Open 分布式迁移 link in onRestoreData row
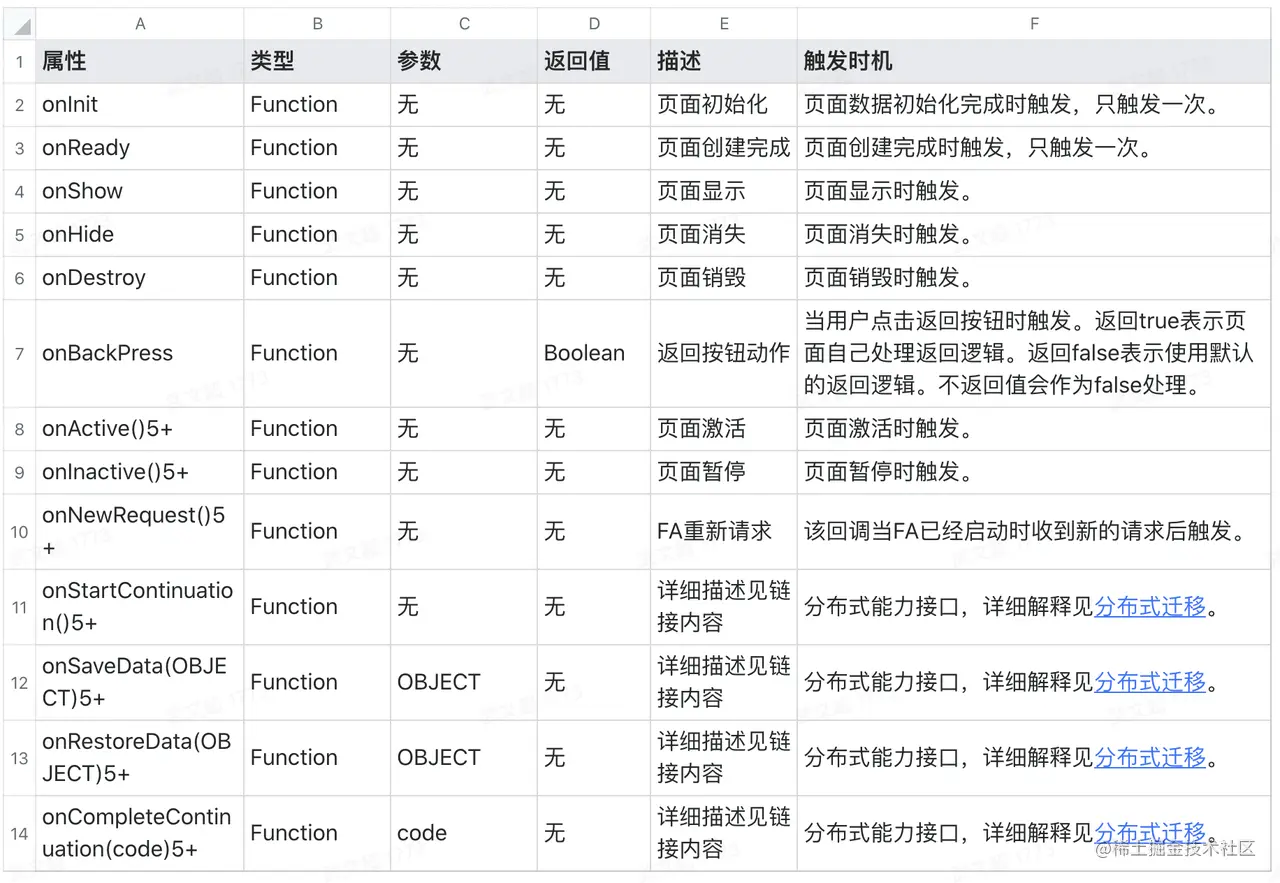Screen dimensions: 1280x883 coord(1150,757)
